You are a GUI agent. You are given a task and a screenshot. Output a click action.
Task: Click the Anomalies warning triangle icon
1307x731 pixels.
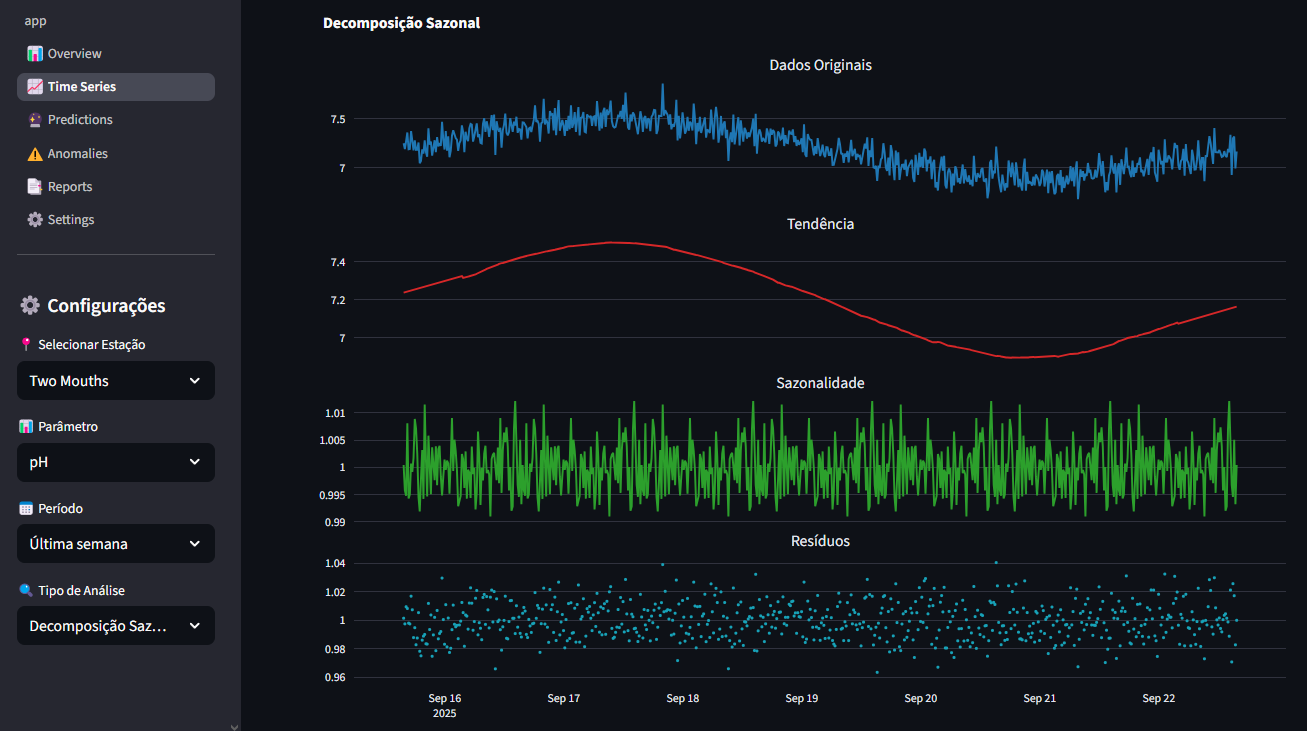click(x=35, y=154)
